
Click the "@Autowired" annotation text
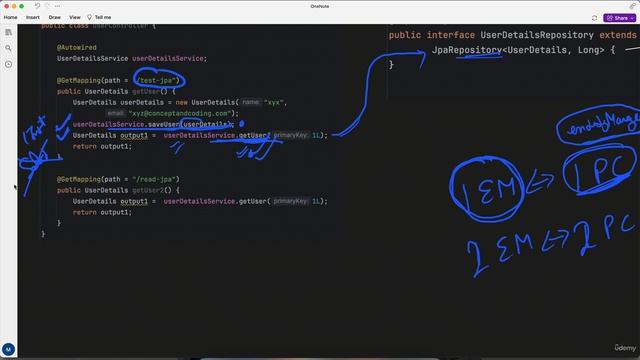(x=77, y=47)
